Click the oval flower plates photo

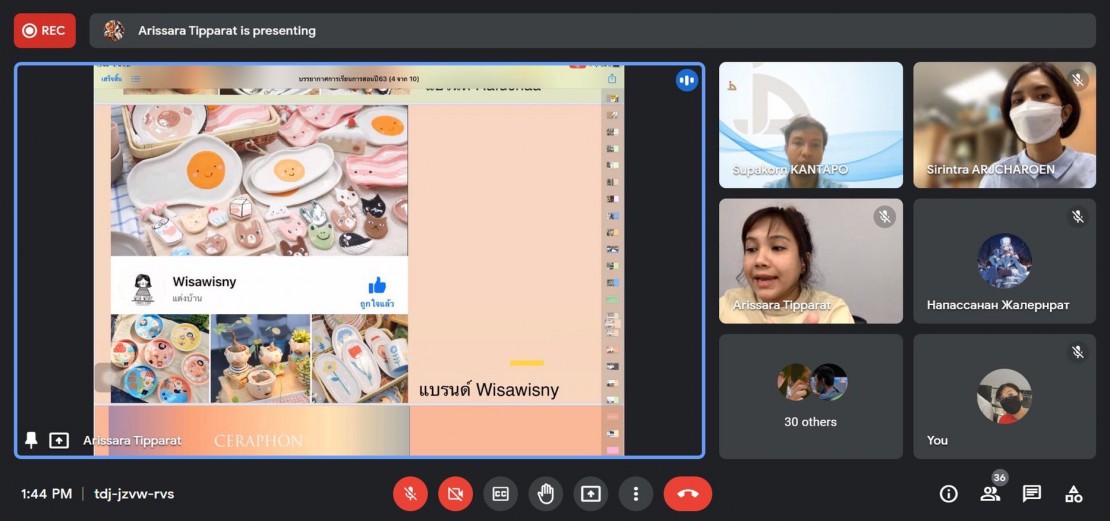click(x=360, y=359)
